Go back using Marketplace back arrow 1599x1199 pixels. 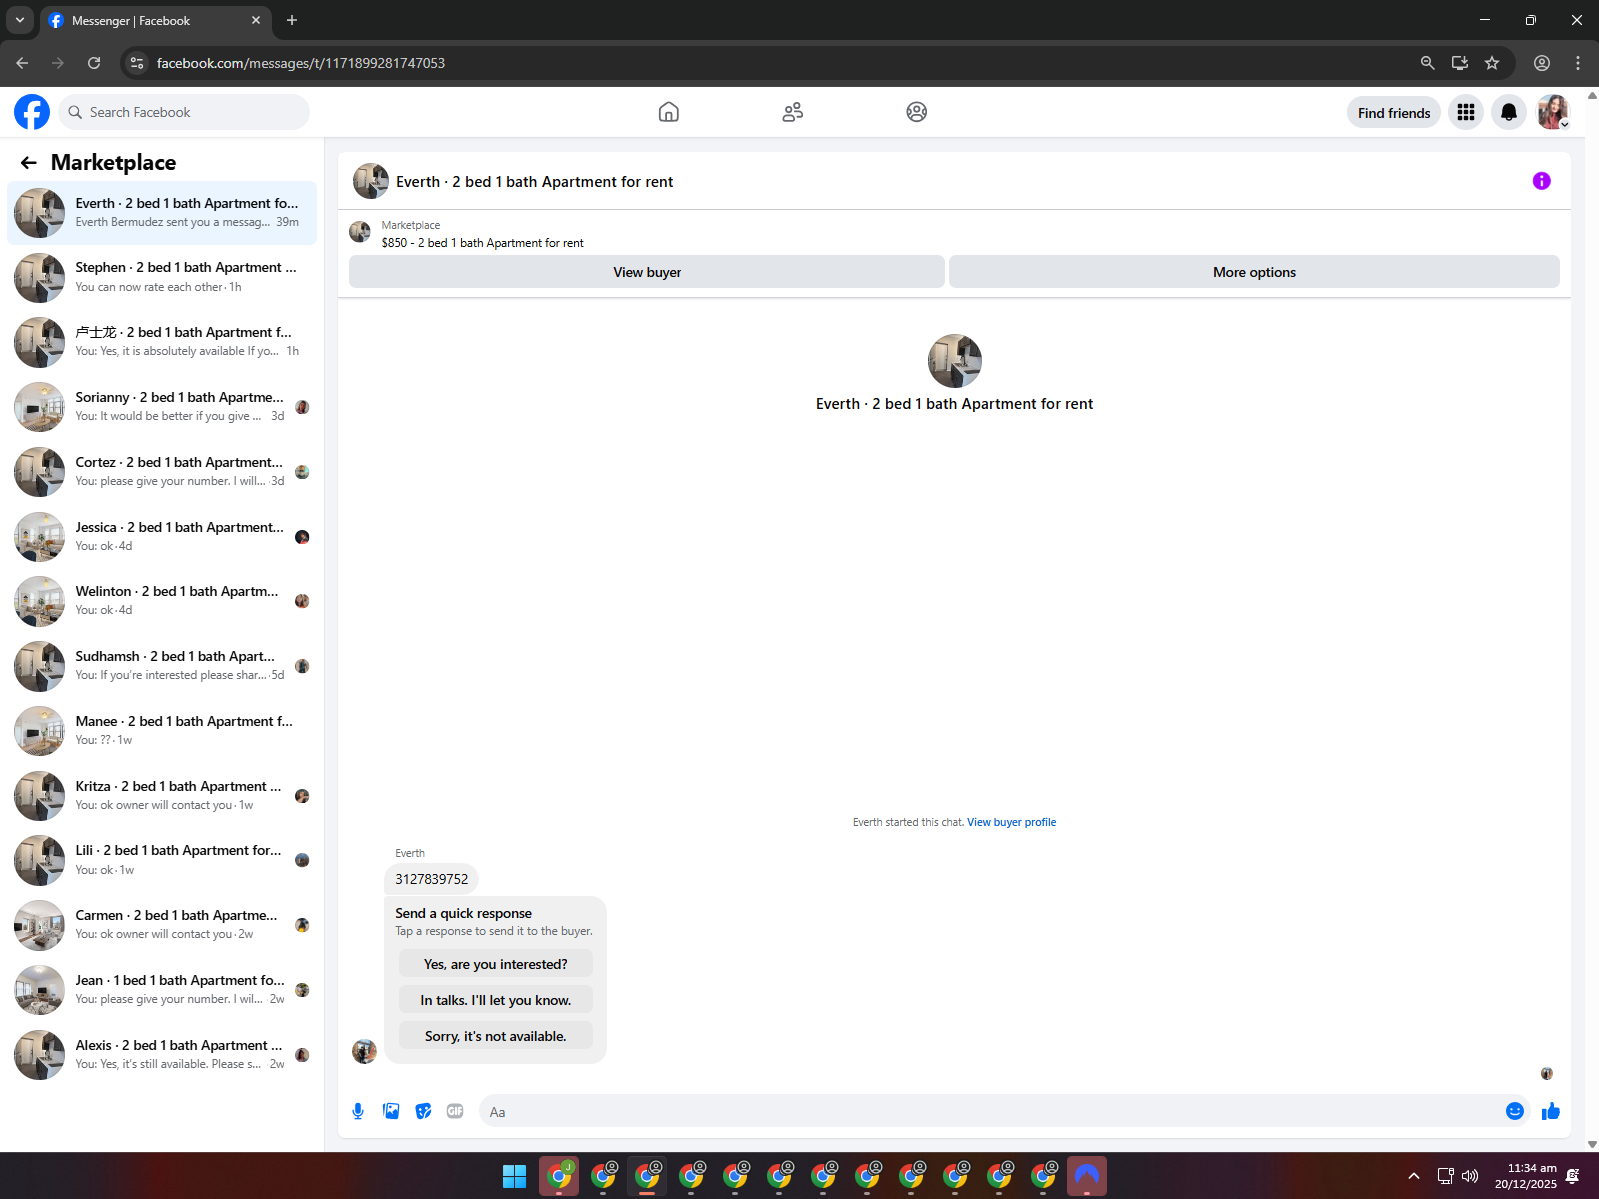(x=29, y=162)
